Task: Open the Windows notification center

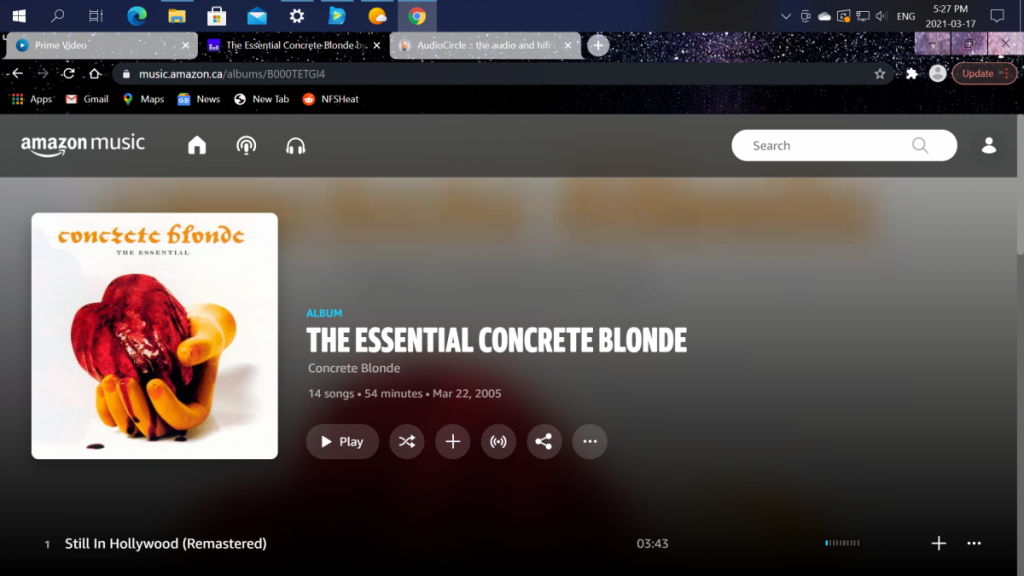Action: tap(997, 16)
